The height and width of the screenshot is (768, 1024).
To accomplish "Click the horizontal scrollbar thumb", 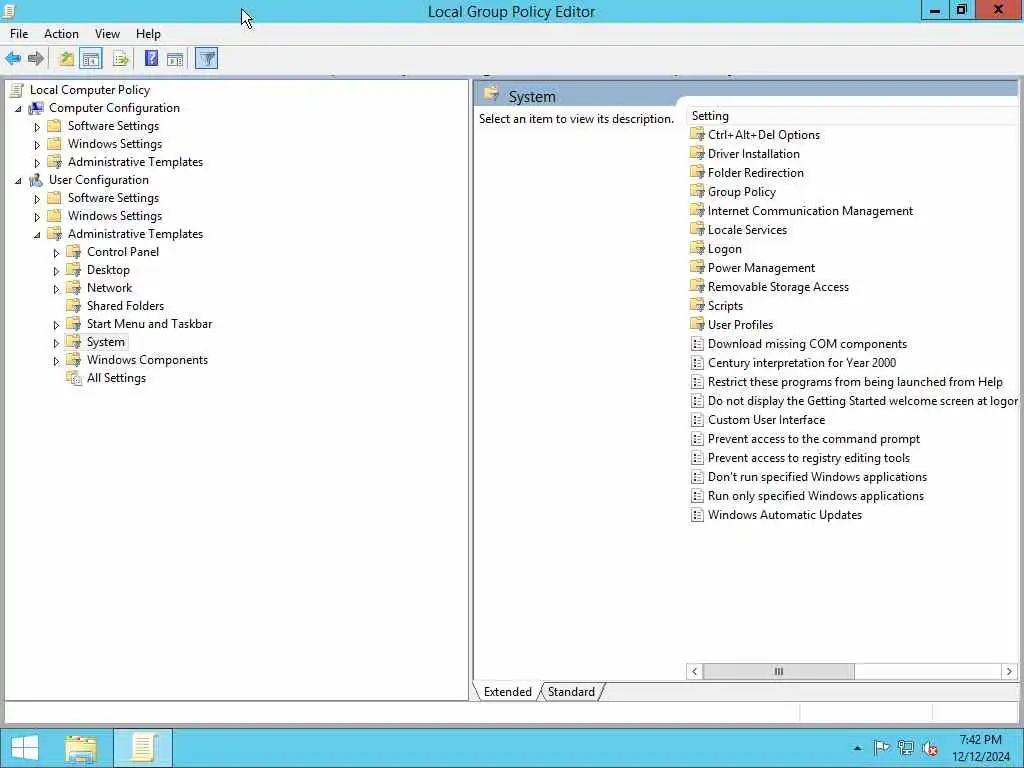I will 778,671.
